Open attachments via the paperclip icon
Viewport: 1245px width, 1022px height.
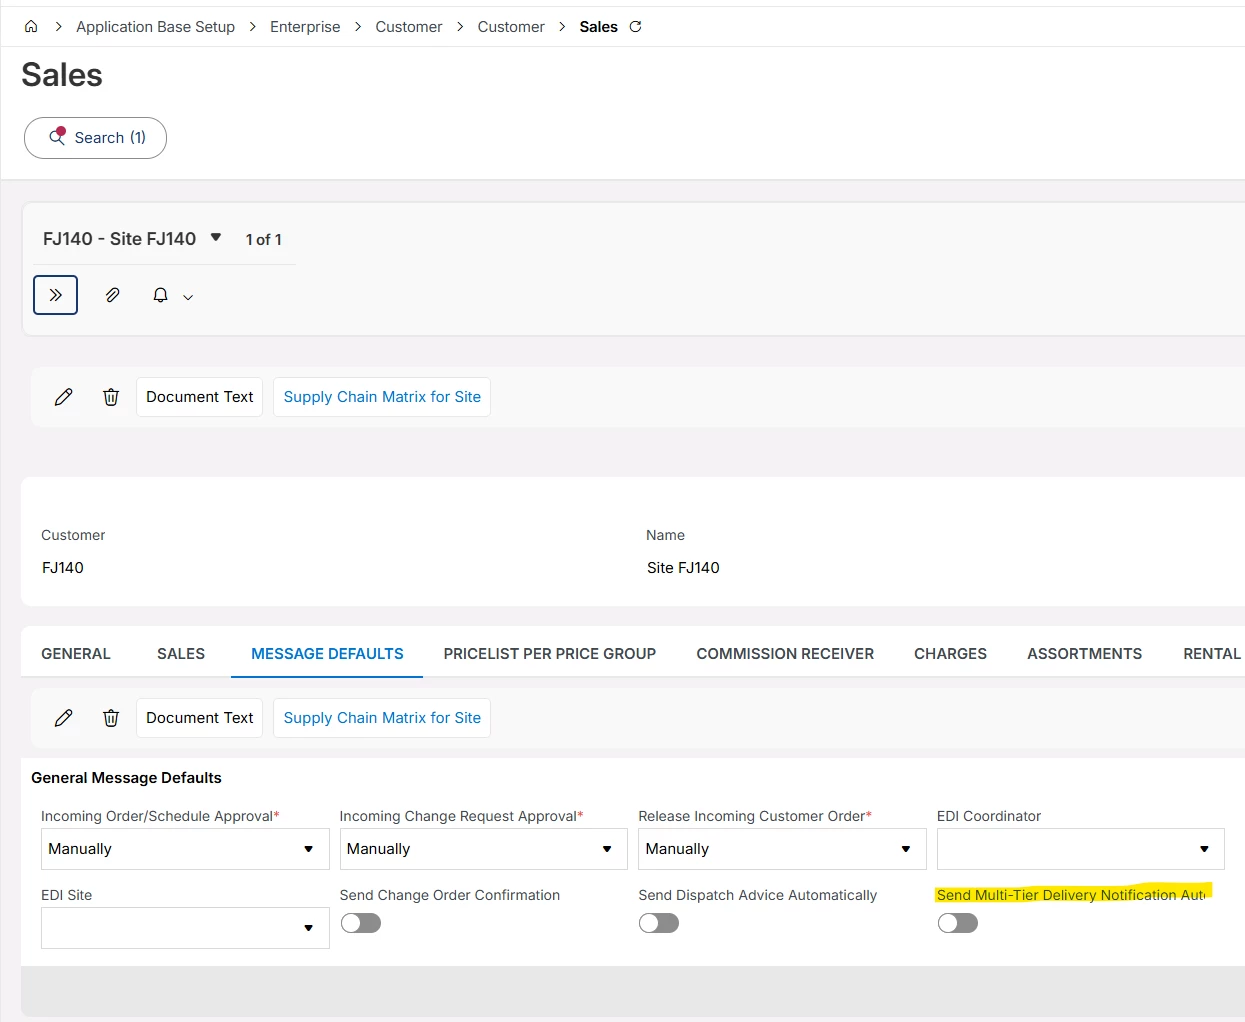(112, 295)
